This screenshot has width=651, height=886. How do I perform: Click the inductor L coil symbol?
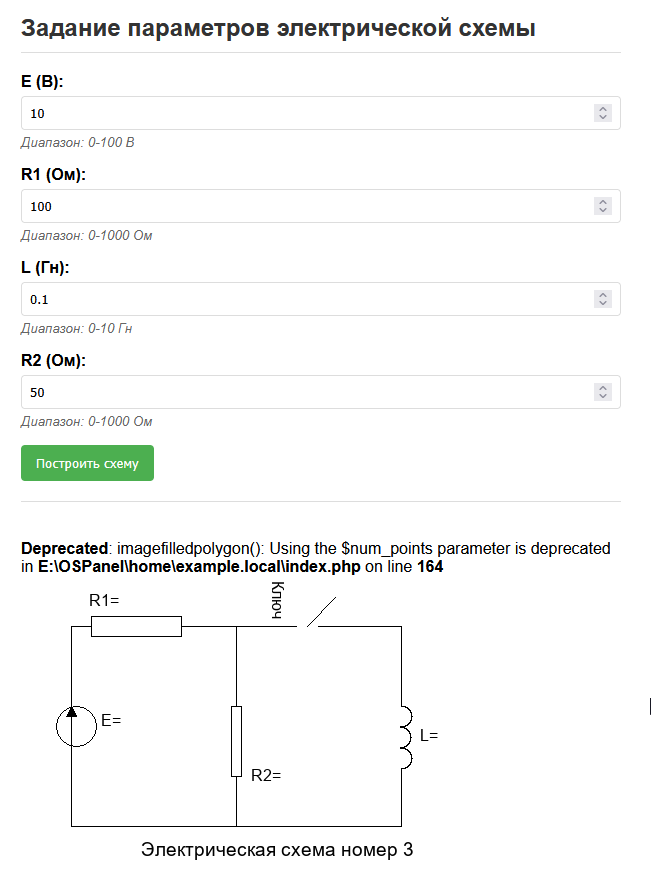click(x=405, y=738)
